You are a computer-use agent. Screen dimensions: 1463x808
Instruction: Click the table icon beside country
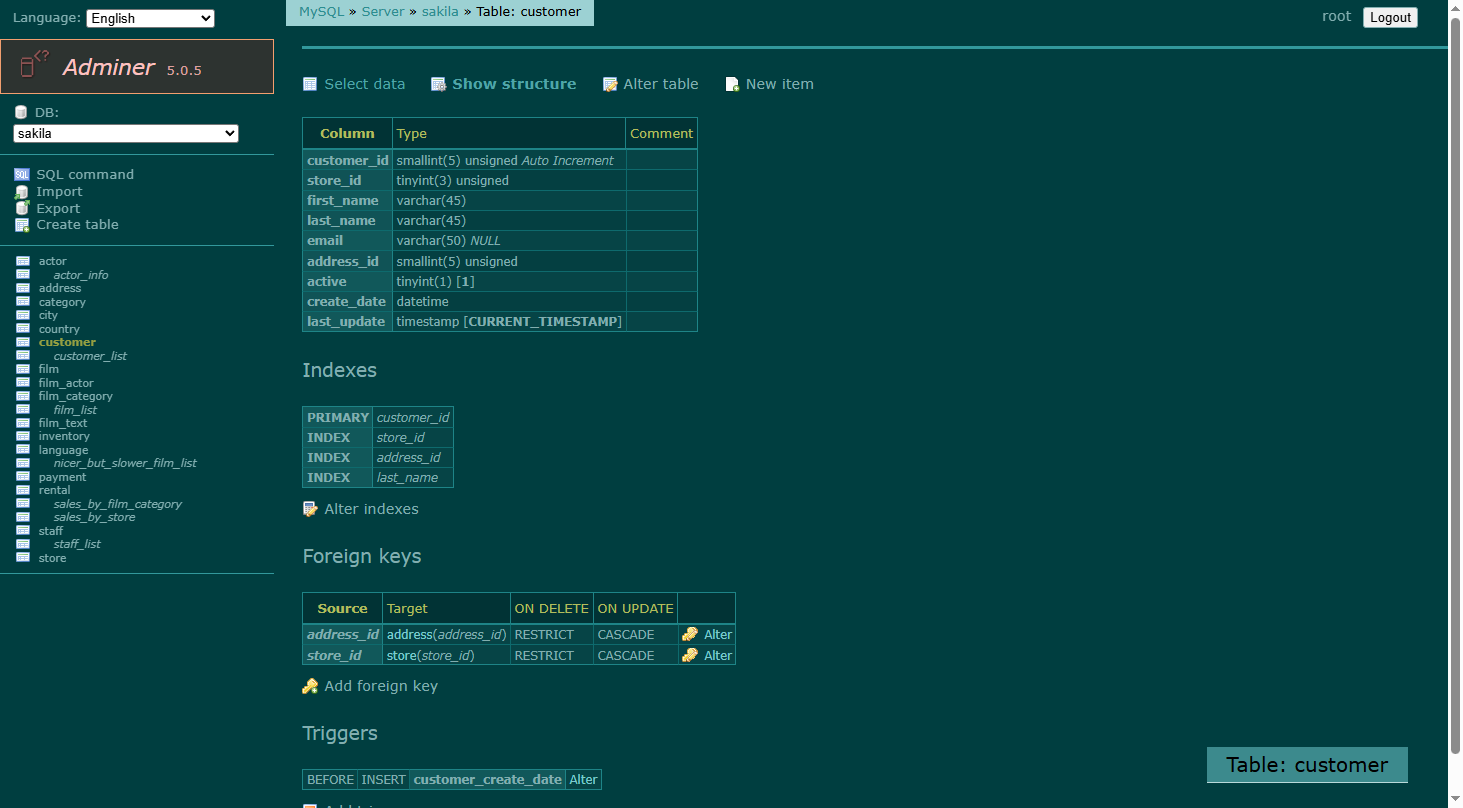tap(22, 329)
